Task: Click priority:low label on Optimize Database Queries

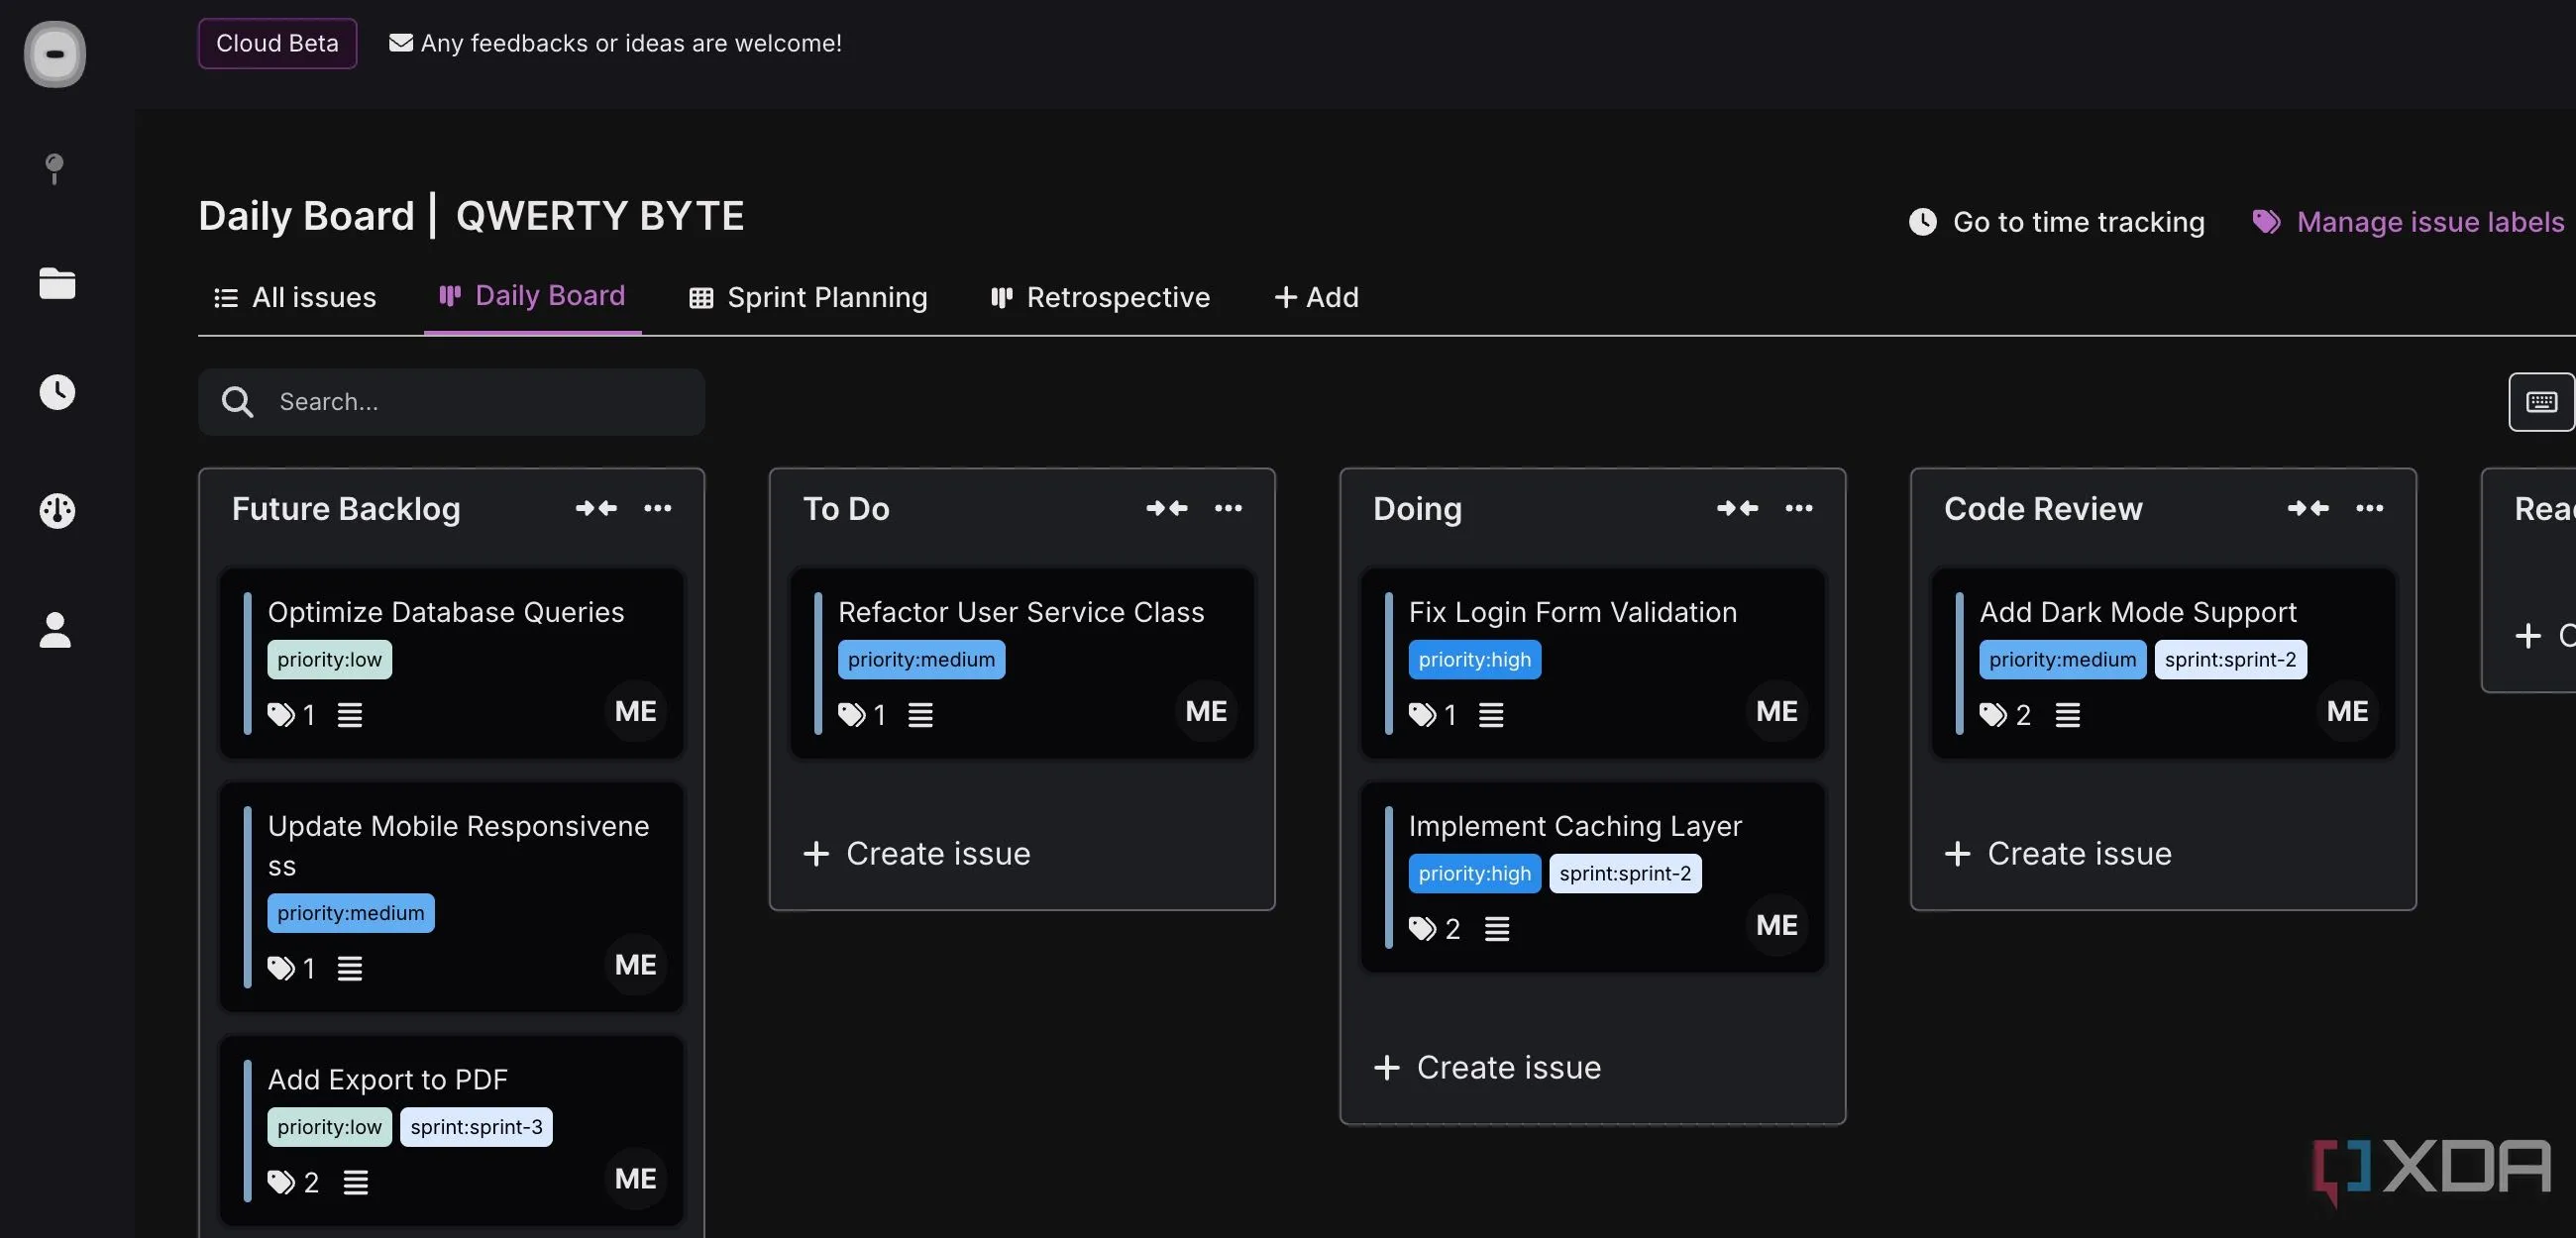Action: pyautogui.click(x=329, y=659)
